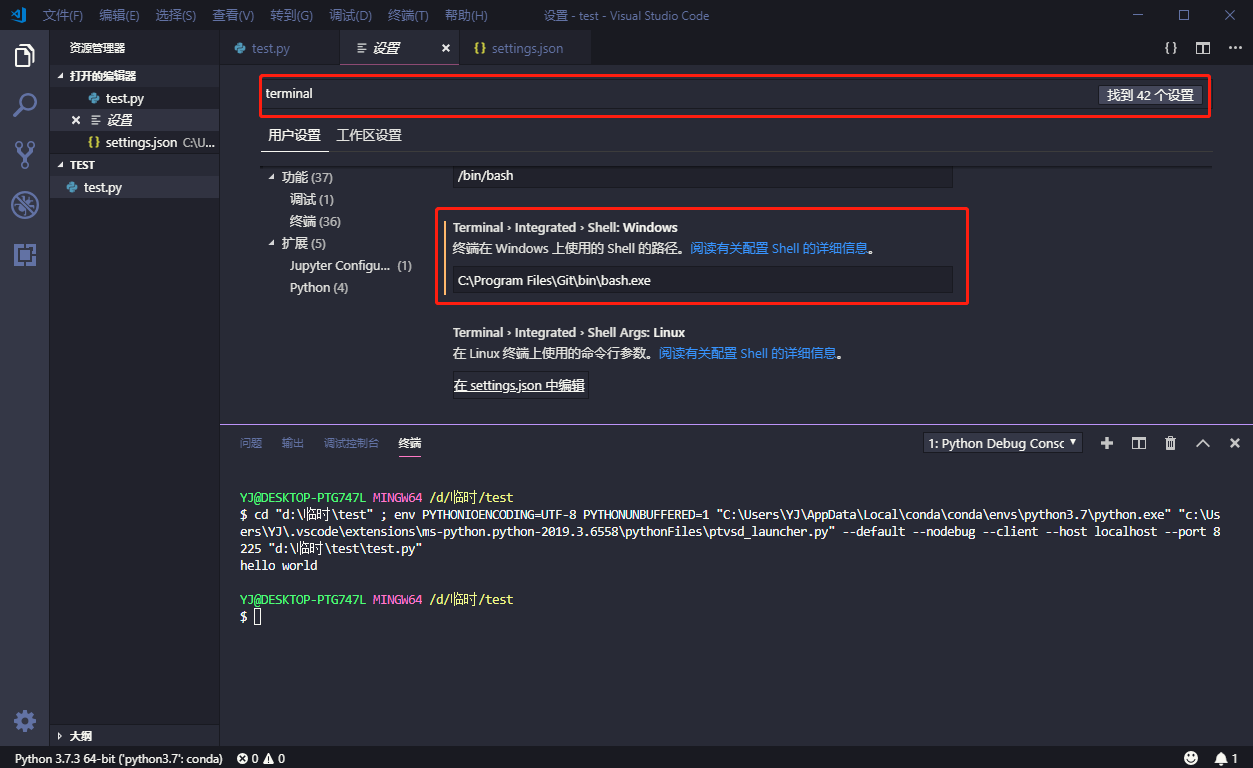Close the terminal panel
Viewport: 1253px width, 768px height.
click(x=1235, y=443)
